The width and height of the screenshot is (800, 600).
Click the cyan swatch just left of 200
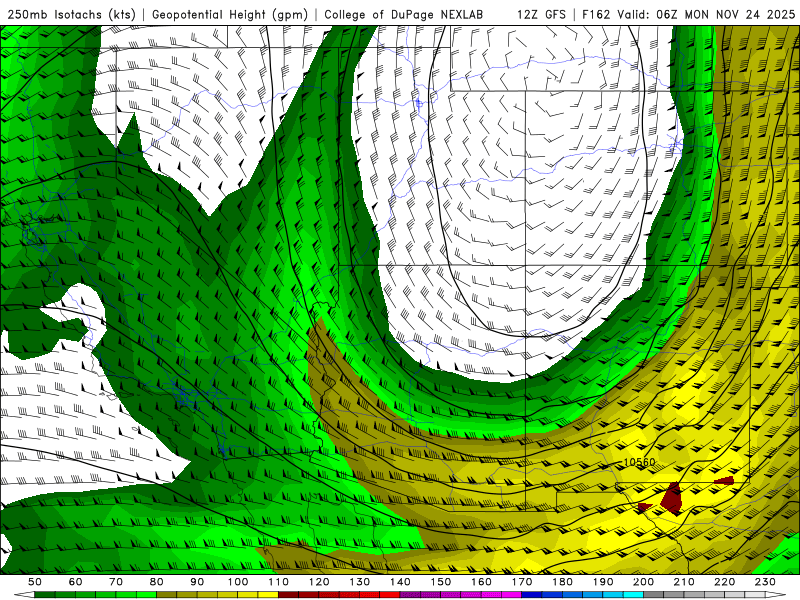point(633,595)
